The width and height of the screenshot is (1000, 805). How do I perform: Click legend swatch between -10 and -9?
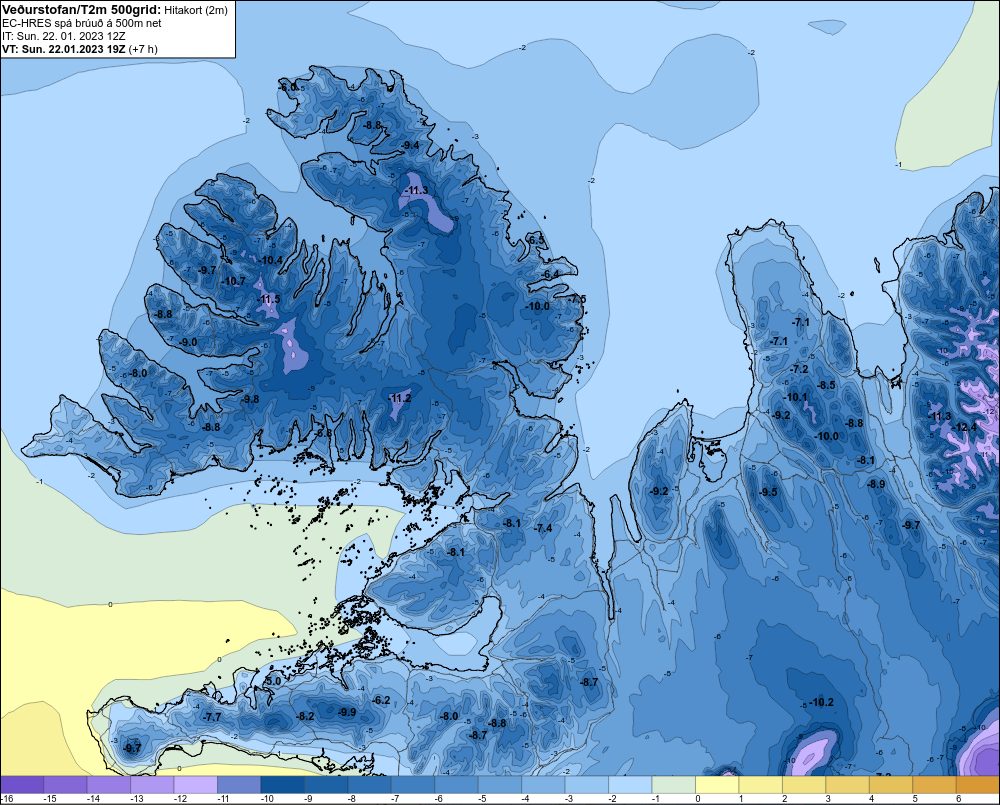click(x=282, y=785)
